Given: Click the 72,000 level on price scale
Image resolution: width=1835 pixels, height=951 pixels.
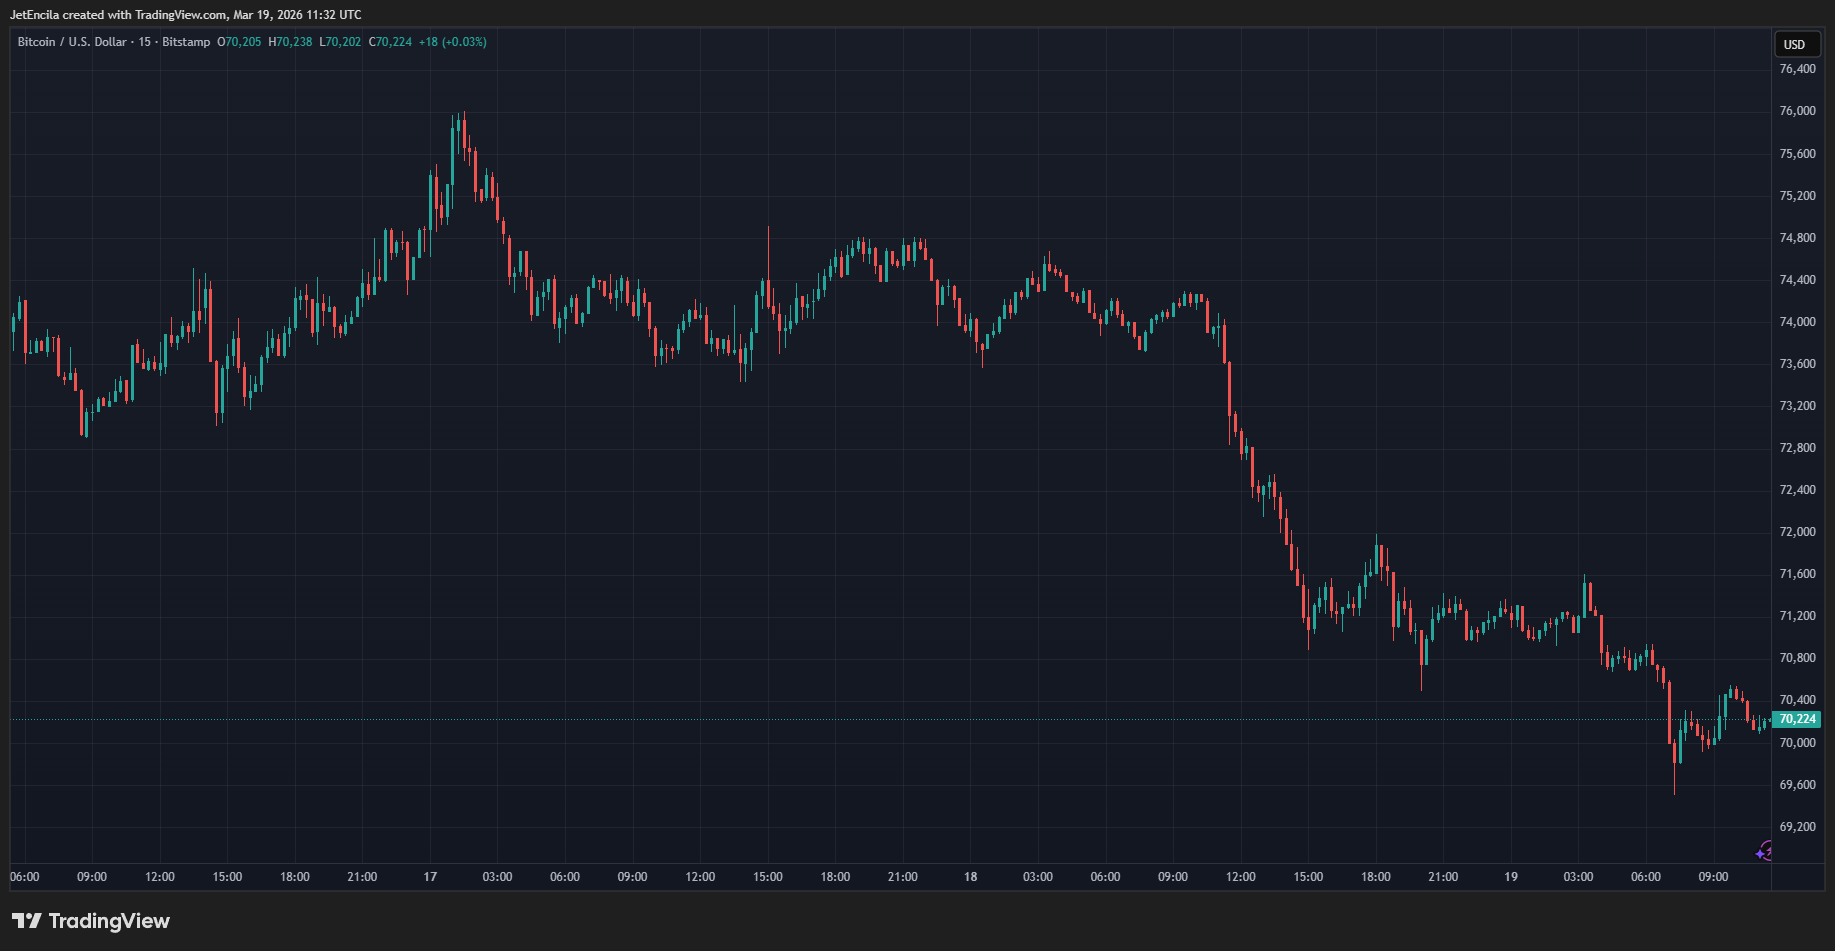Looking at the screenshot, I should (1797, 532).
